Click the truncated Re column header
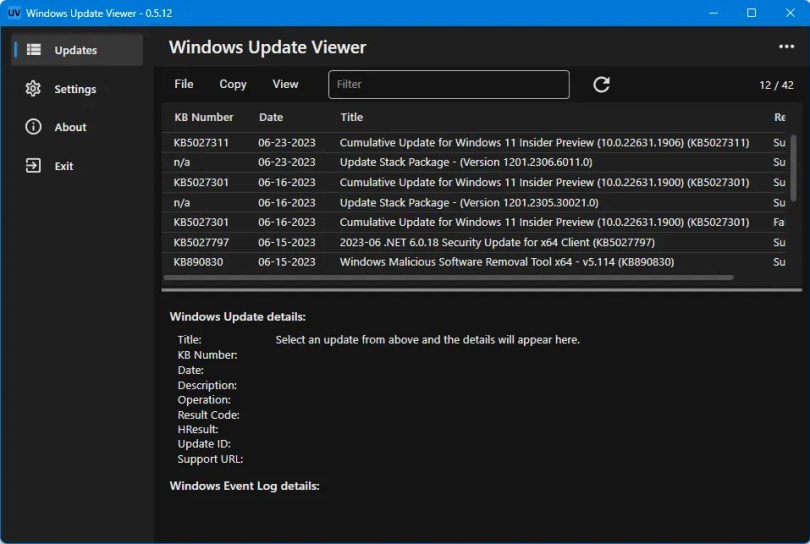Image resolution: width=810 pixels, height=544 pixels. pos(780,117)
